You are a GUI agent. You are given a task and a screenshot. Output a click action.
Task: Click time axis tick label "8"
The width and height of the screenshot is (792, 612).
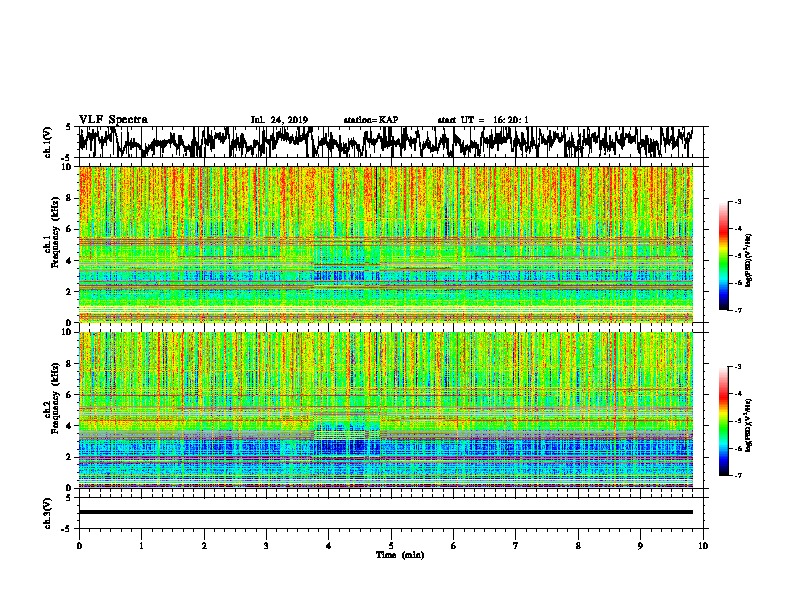[x=578, y=546]
